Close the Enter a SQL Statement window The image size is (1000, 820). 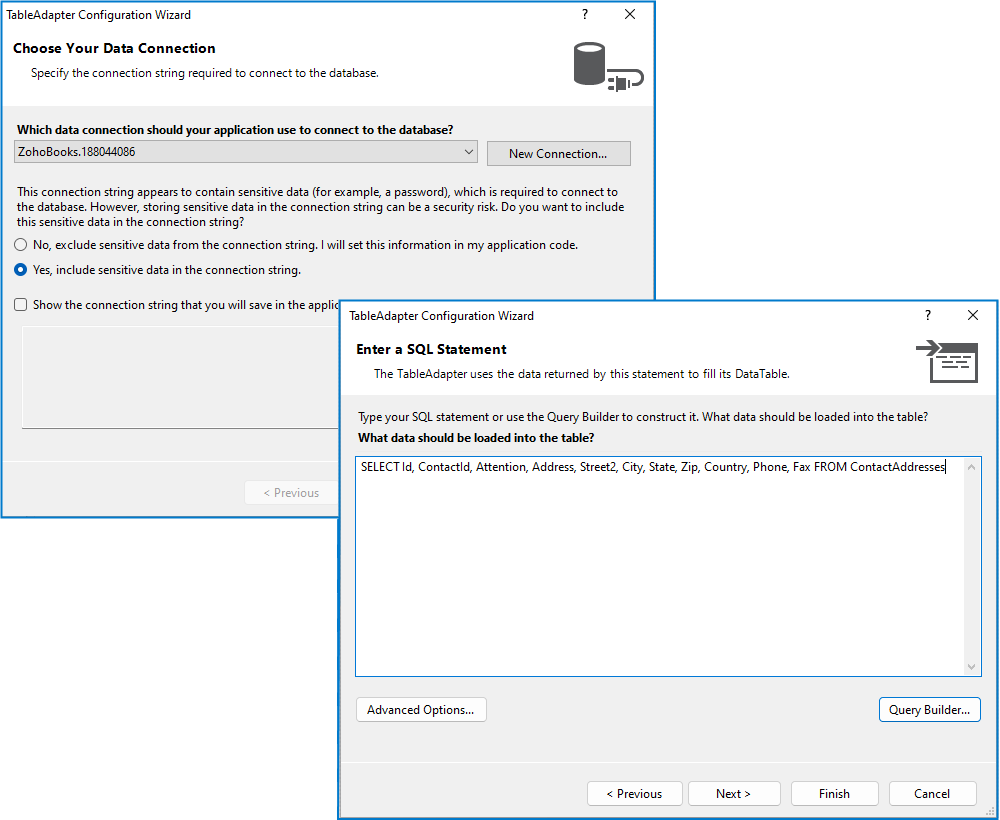tap(973, 315)
